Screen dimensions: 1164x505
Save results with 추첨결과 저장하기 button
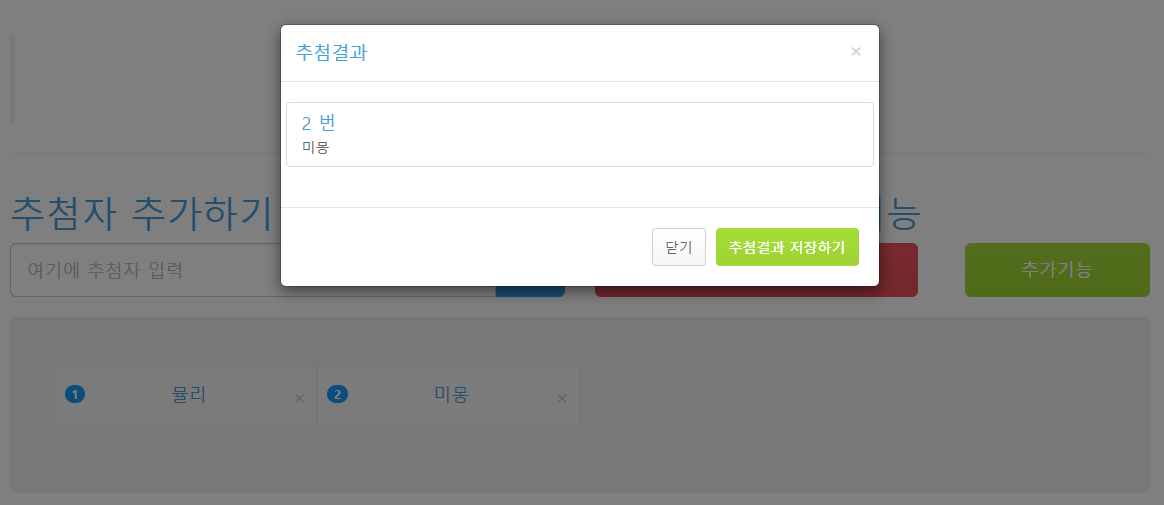click(x=787, y=247)
